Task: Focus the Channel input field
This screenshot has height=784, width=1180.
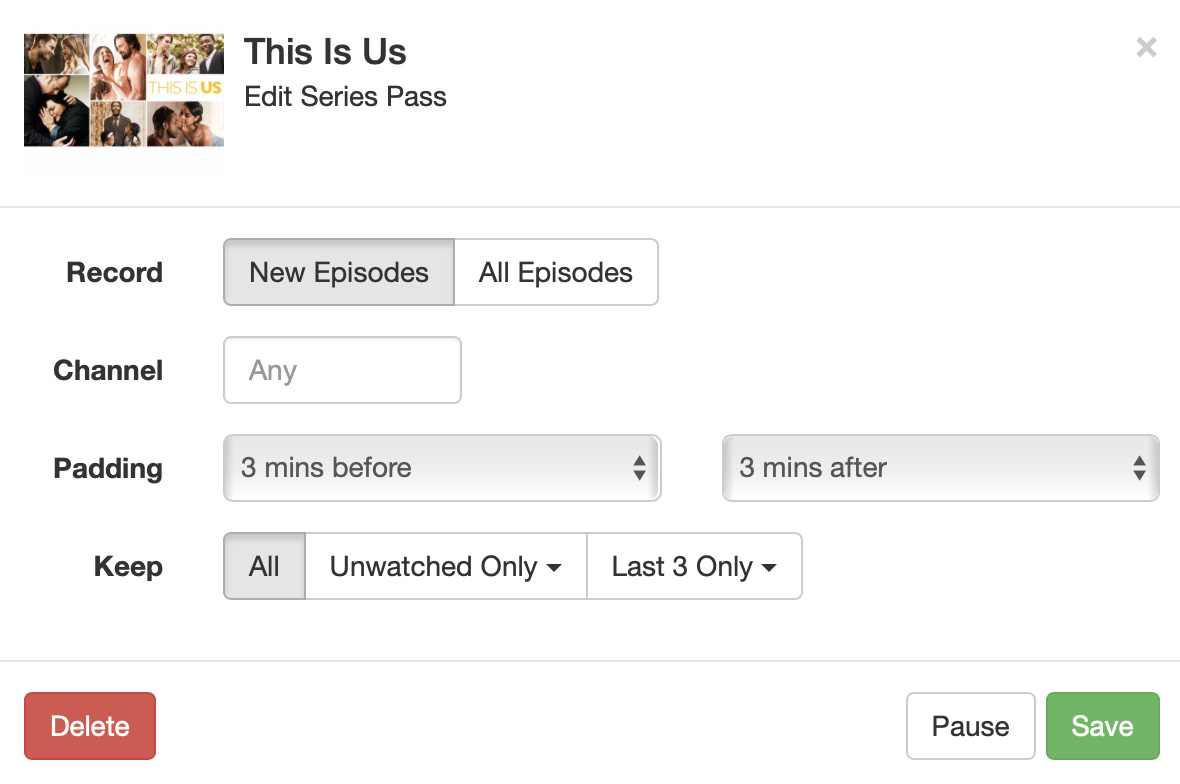Action: (x=342, y=370)
